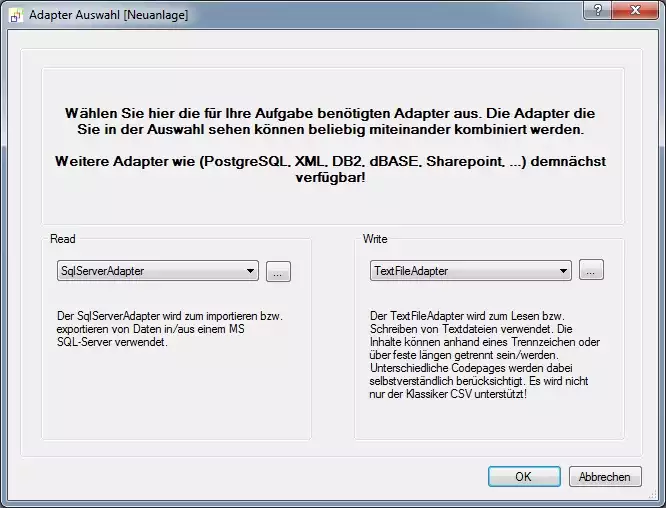The image size is (666, 508).
Task: Click the empty area below the SqlServerAdapter description
Action: [x=175, y=395]
